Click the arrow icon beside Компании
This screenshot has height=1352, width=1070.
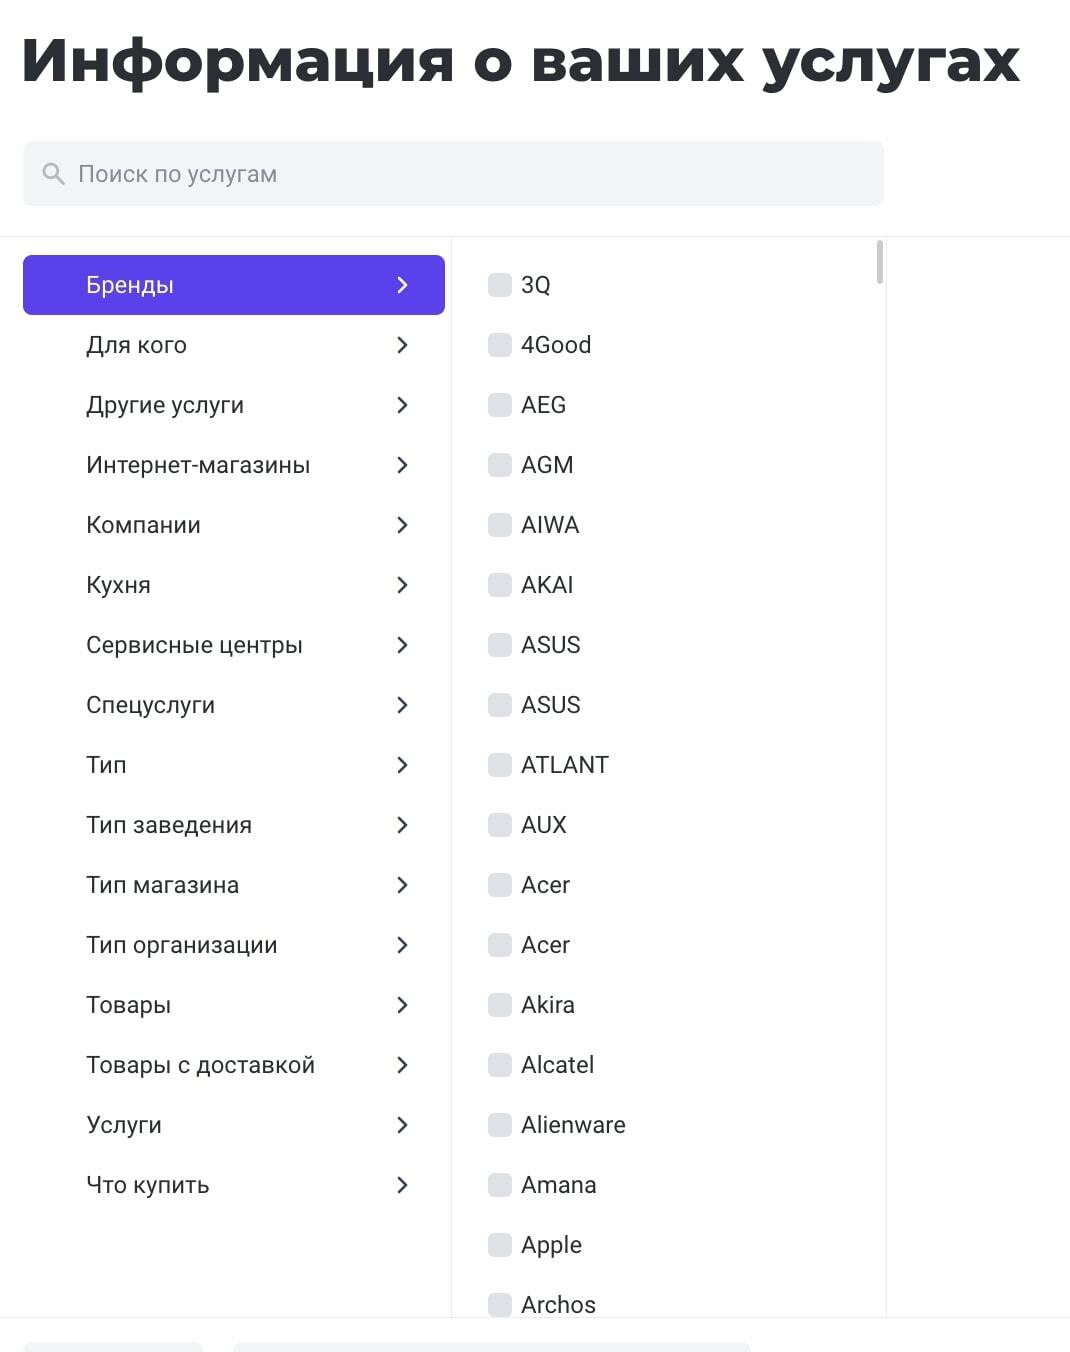402,525
